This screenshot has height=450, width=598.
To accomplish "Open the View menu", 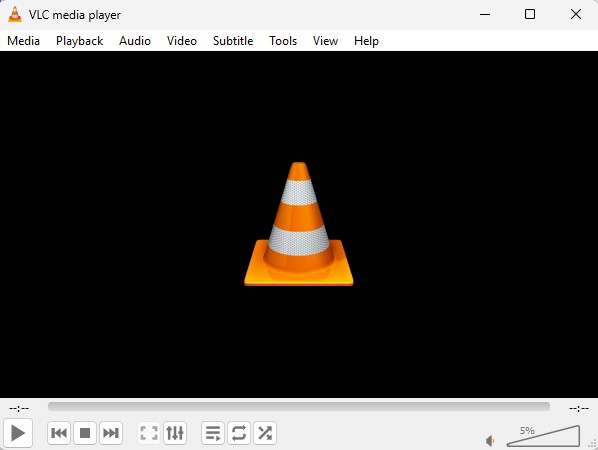I will [x=325, y=41].
